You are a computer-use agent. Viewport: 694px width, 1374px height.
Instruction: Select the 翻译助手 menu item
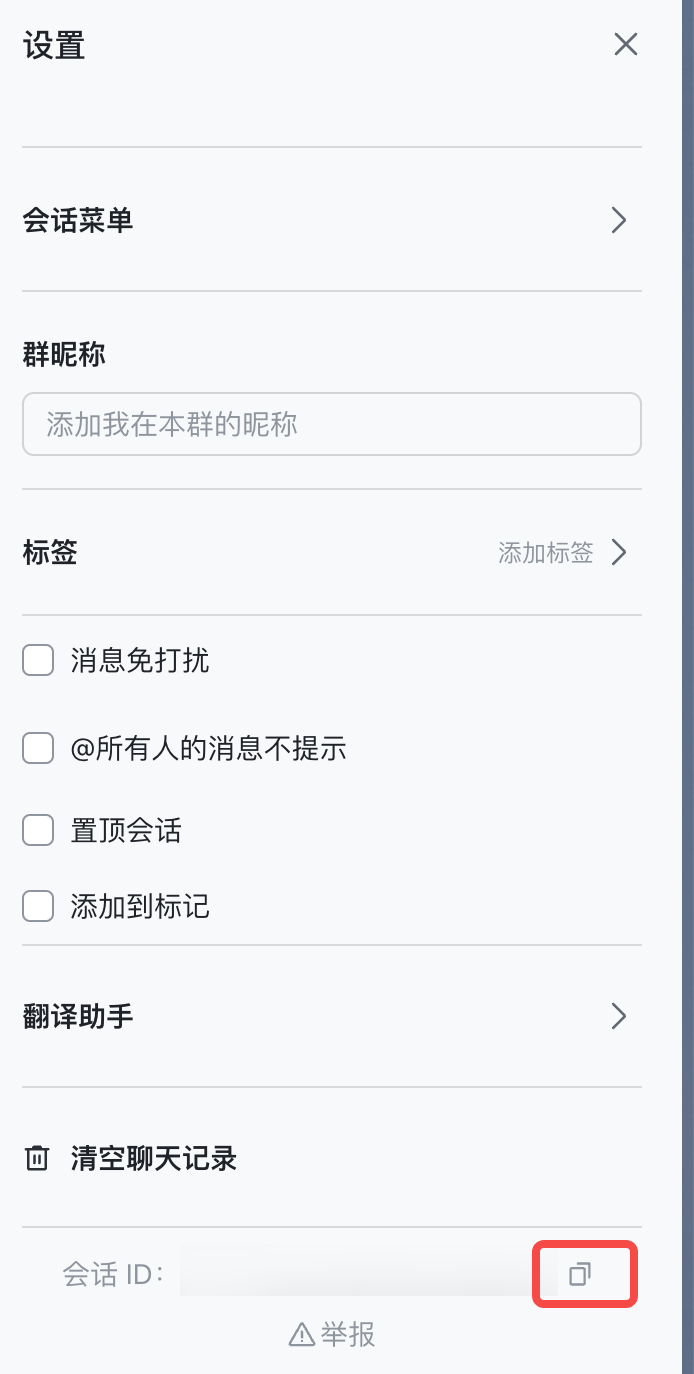78,1017
